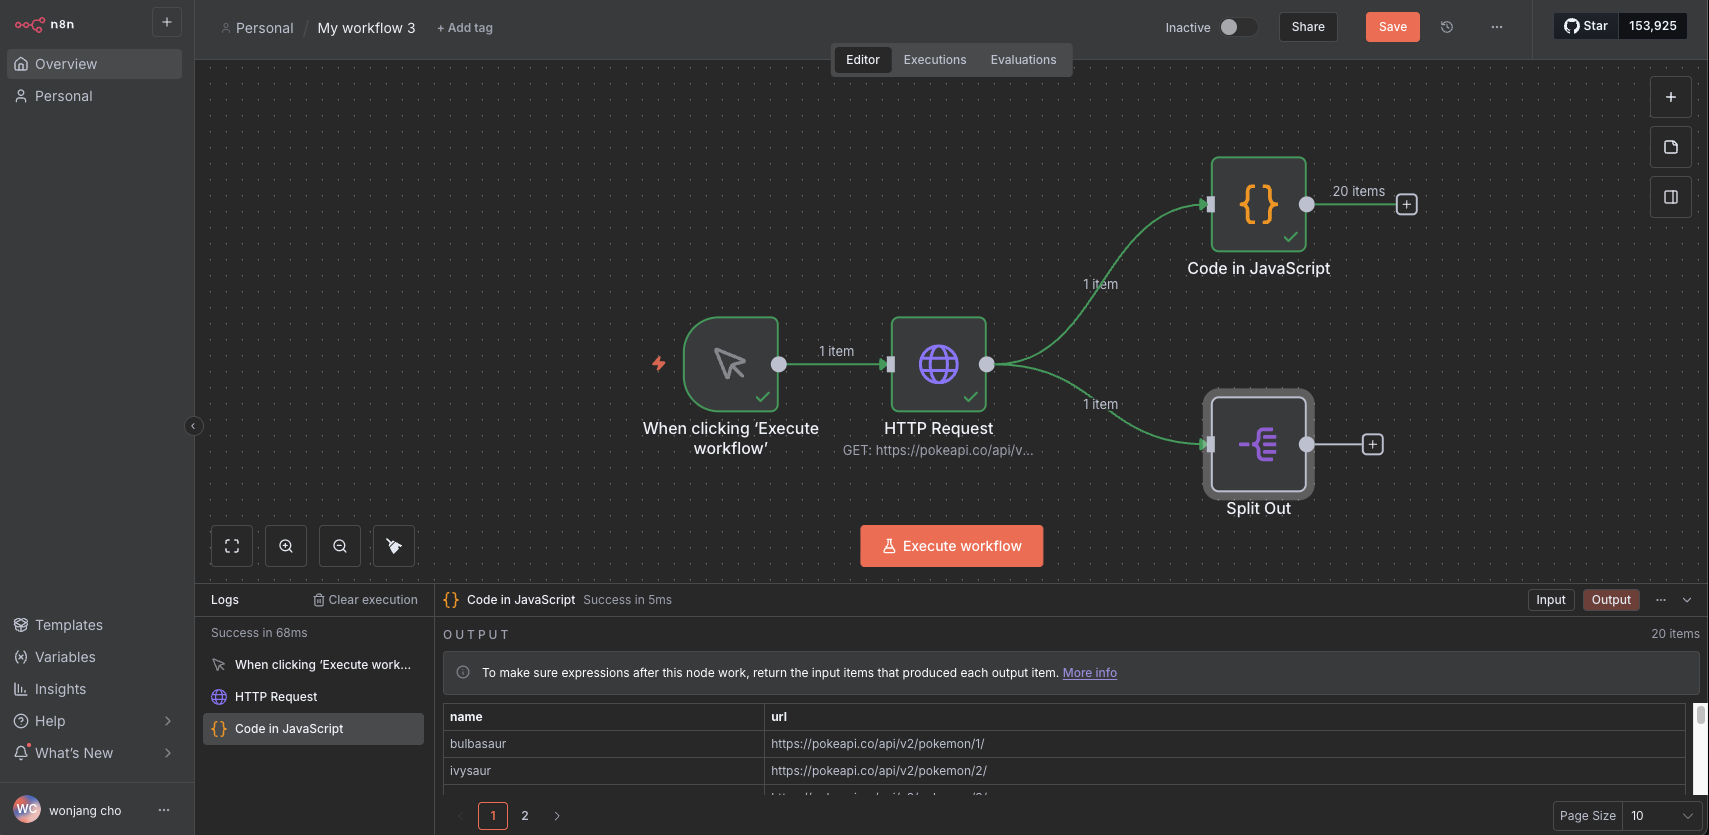
Task: Open the three-dot workflow options menu
Action: tap(1497, 27)
